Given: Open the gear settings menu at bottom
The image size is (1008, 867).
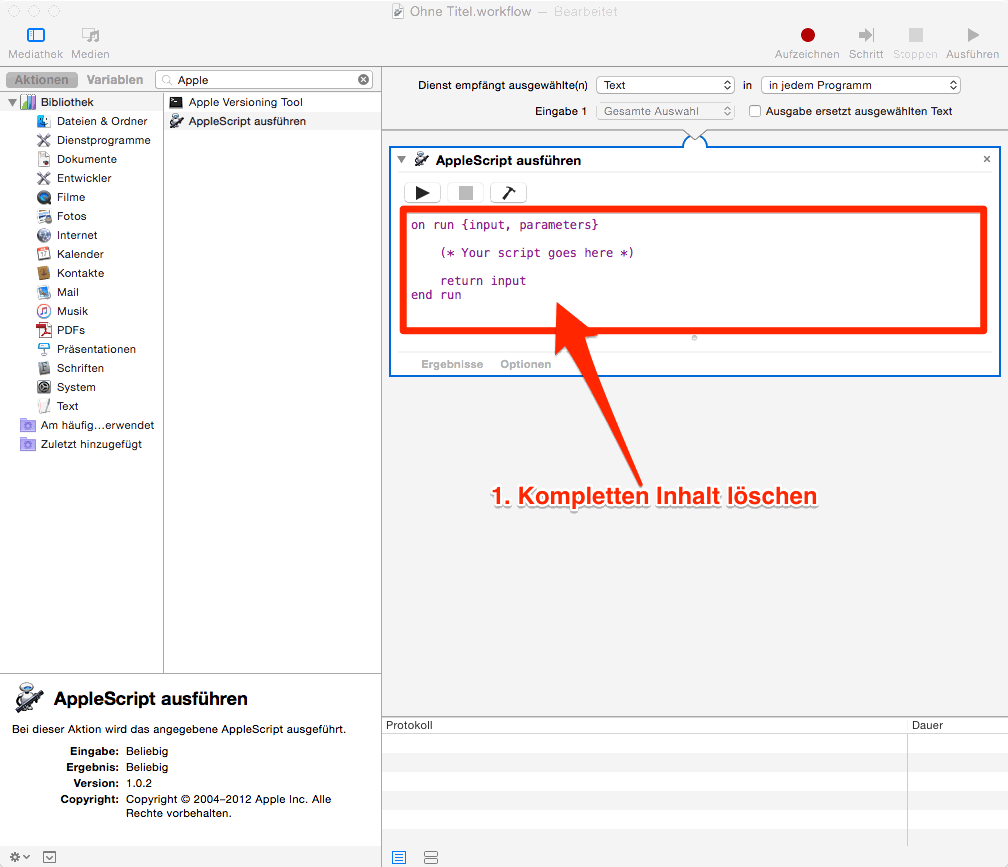Looking at the screenshot, I should (x=19, y=857).
